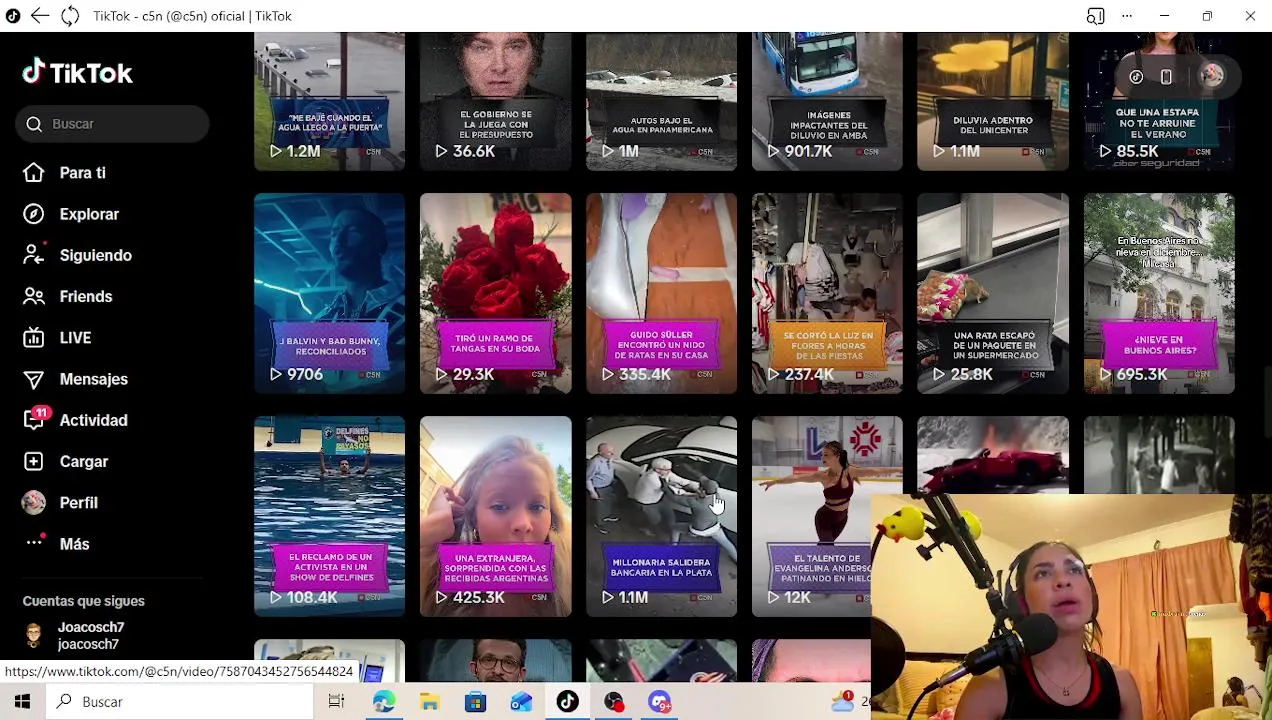Play video 'Una rata escapó de un paquete'
Viewport: 1272px width, 720px height.
pyautogui.click(x=993, y=293)
